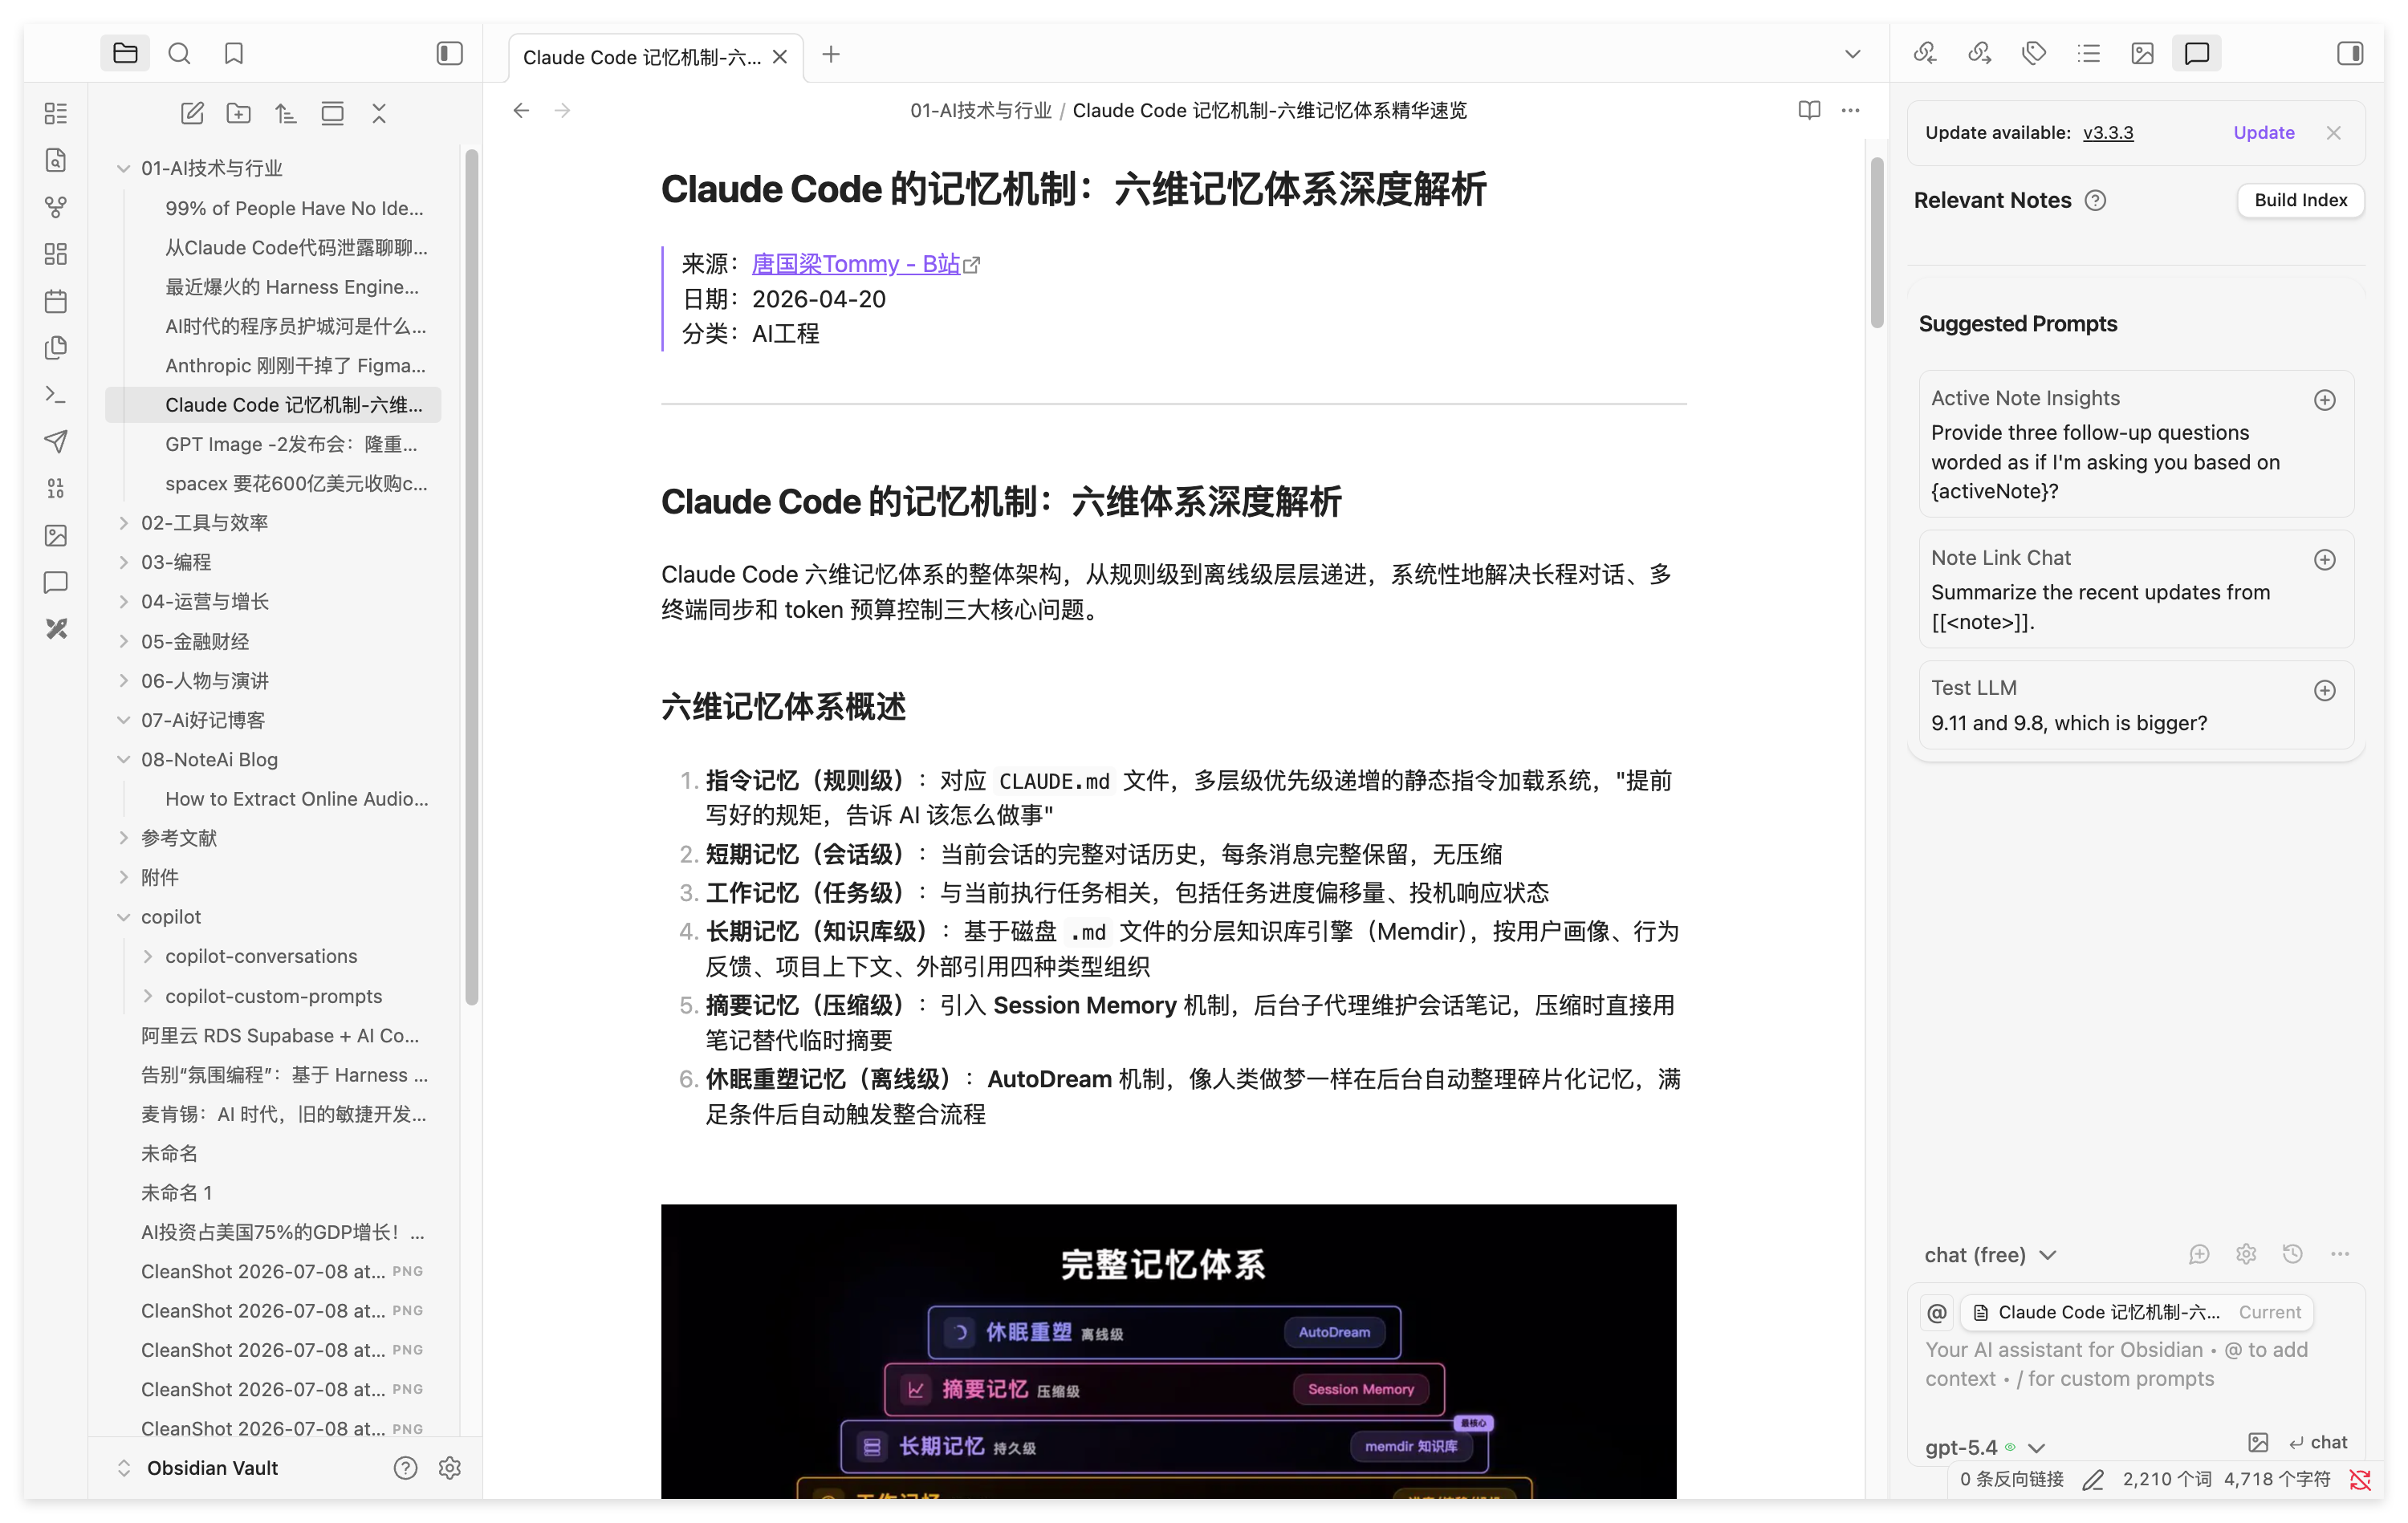Open the calendar ribbon icon

click(56, 301)
